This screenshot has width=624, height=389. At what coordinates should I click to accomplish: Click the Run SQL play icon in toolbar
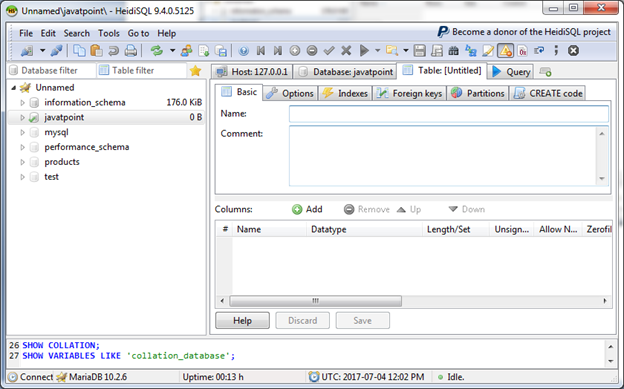(x=364, y=51)
